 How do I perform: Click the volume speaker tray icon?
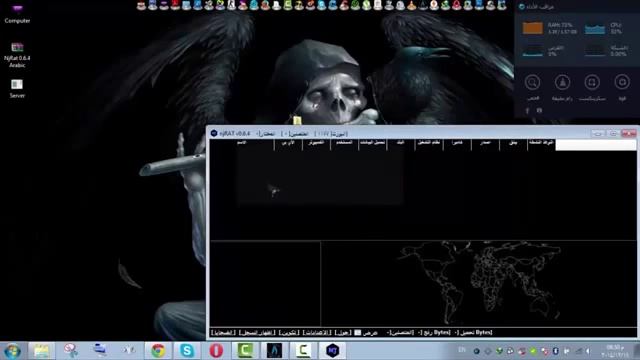click(588, 351)
